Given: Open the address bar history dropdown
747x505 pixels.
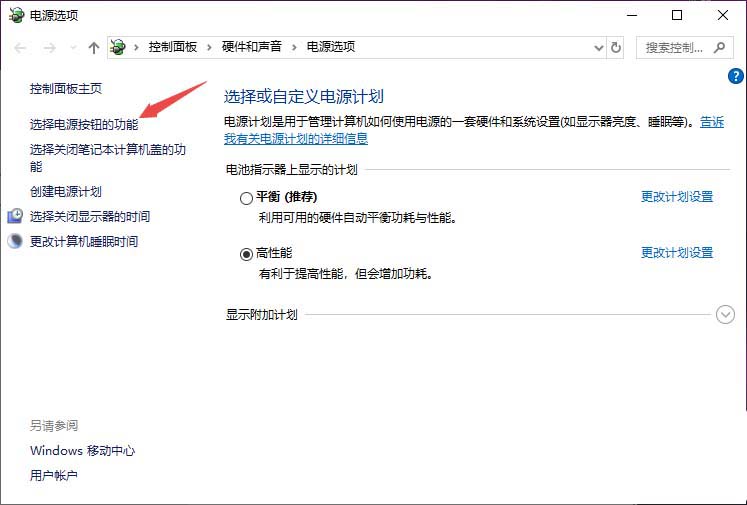Looking at the screenshot, I should (599, 48).
